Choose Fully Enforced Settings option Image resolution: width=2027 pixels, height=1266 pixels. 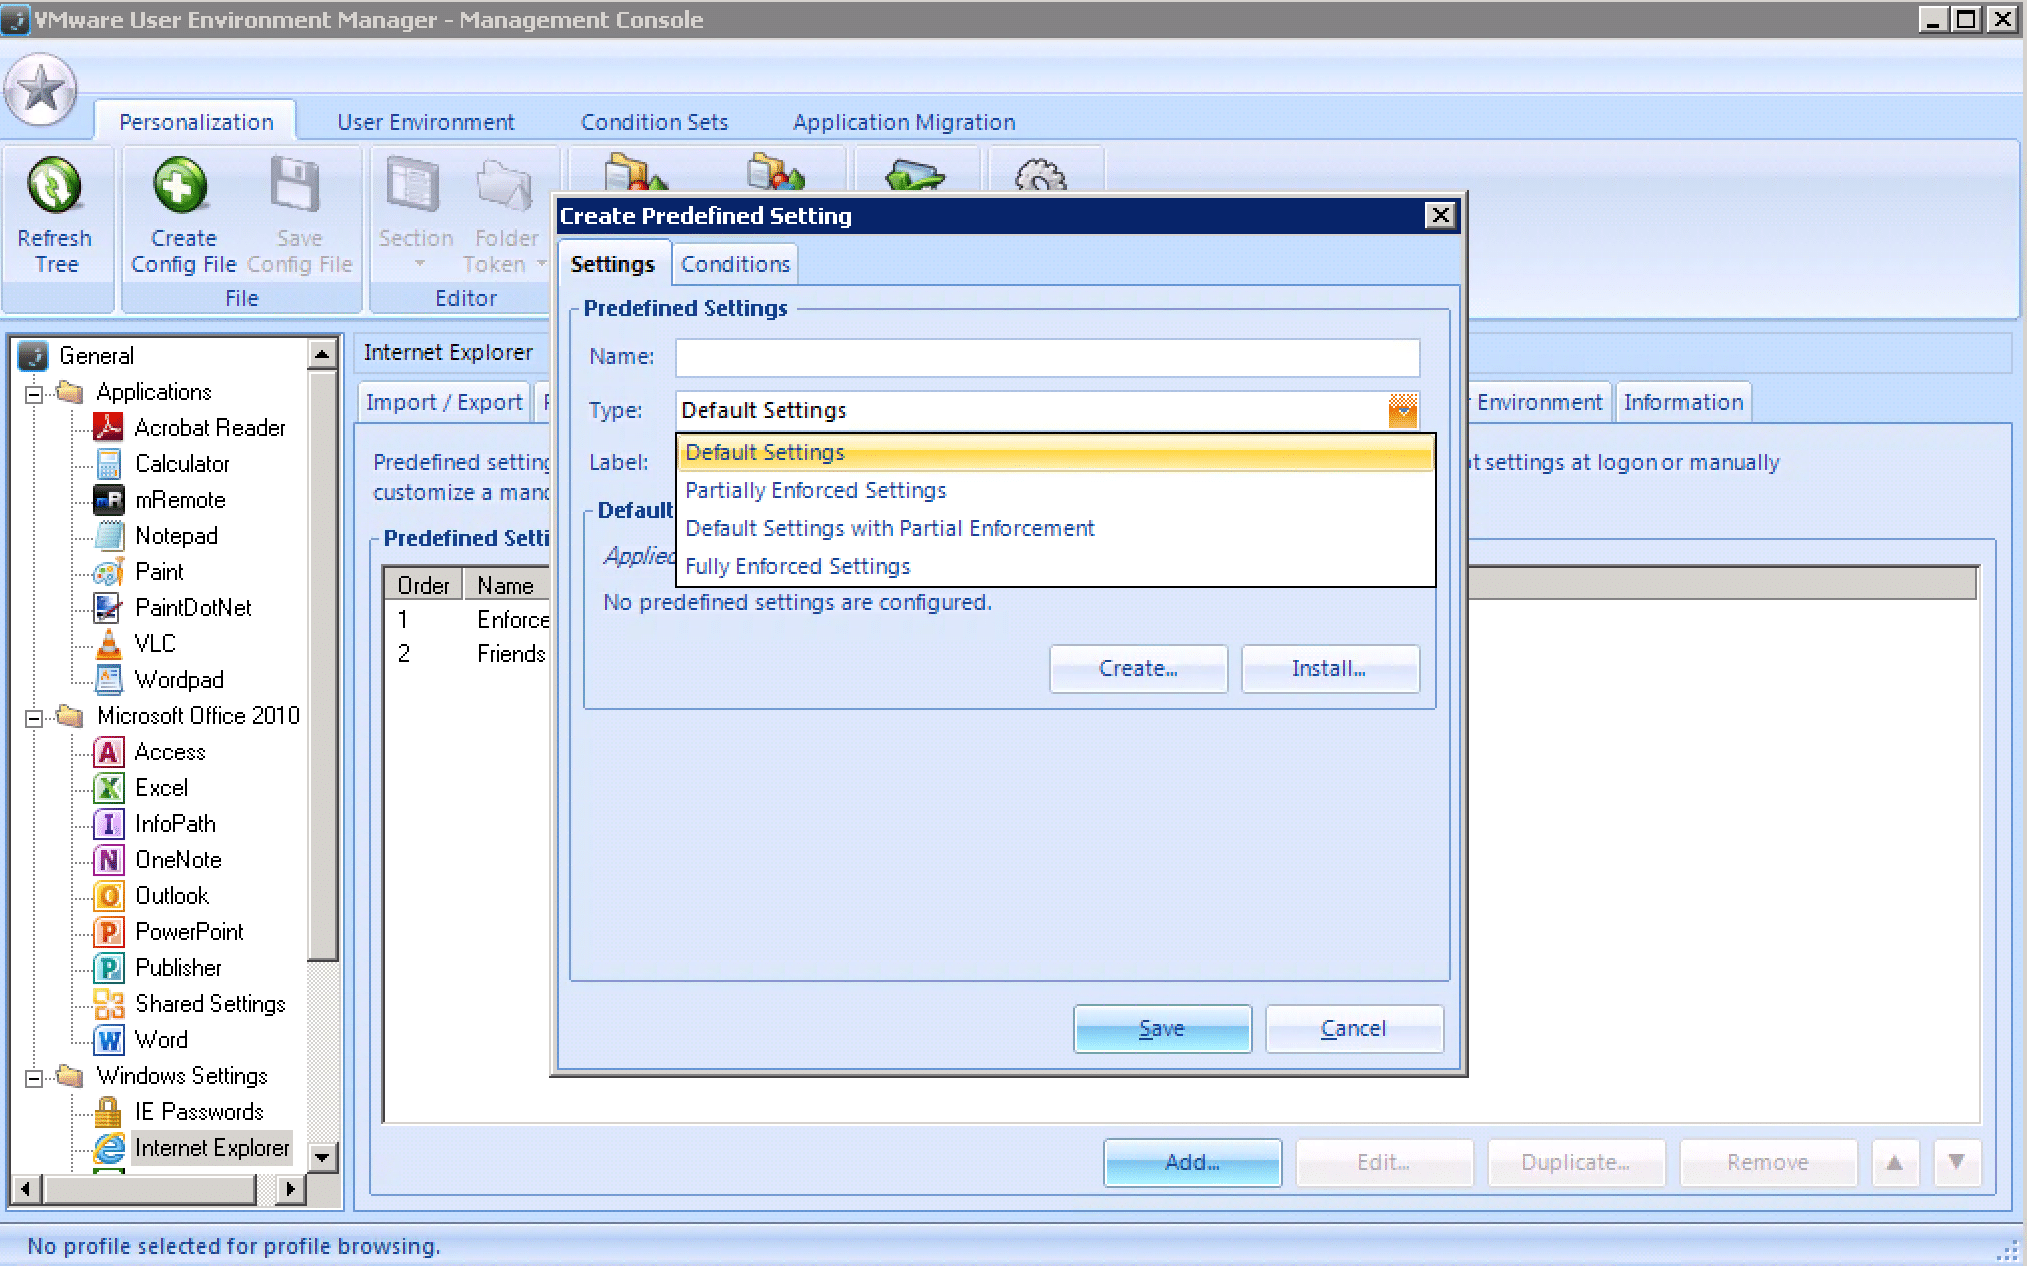(x=797, y=567)
